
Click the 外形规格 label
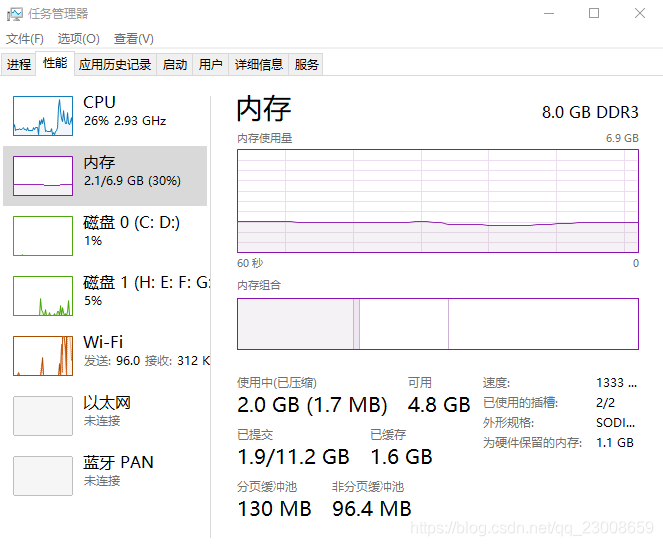click(508, 423)
